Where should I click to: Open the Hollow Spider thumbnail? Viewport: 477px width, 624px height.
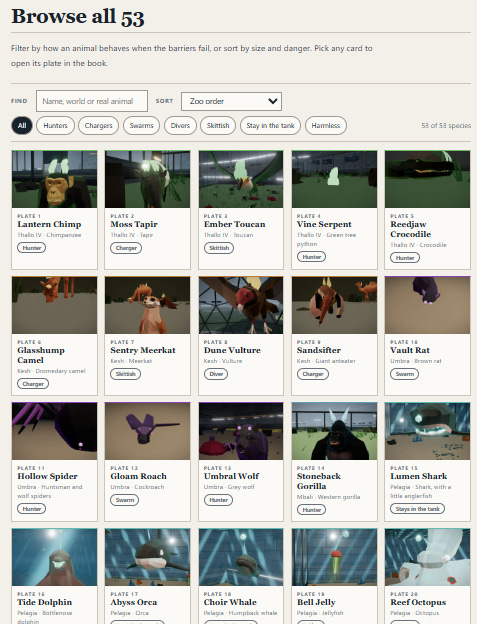pos(55,431)
